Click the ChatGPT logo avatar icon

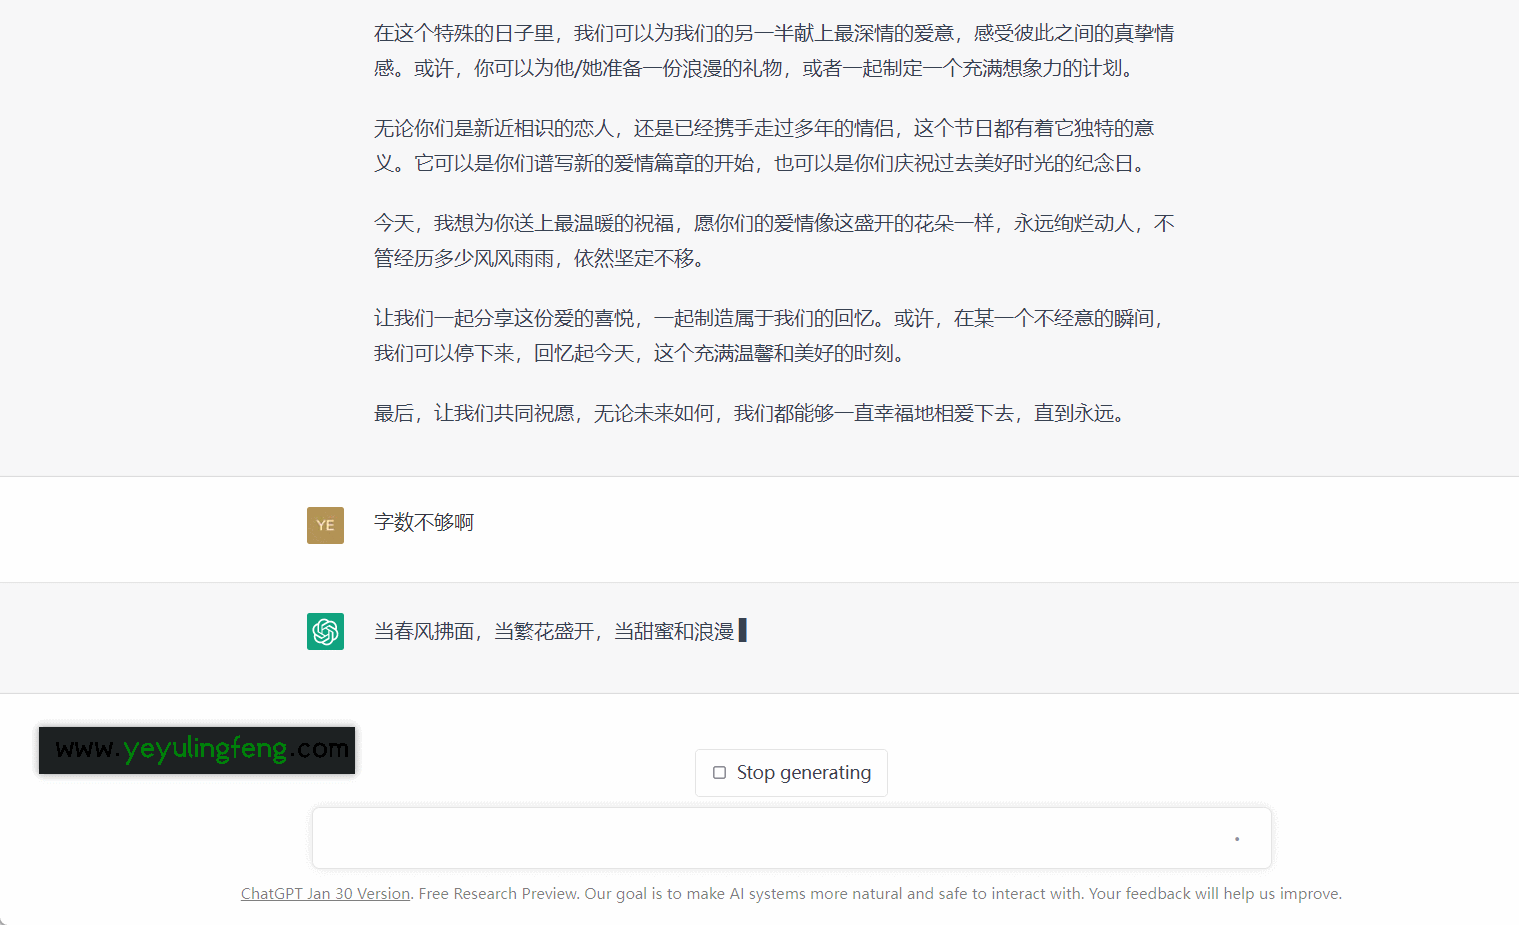pyautogui.click(x=325, y=631)
